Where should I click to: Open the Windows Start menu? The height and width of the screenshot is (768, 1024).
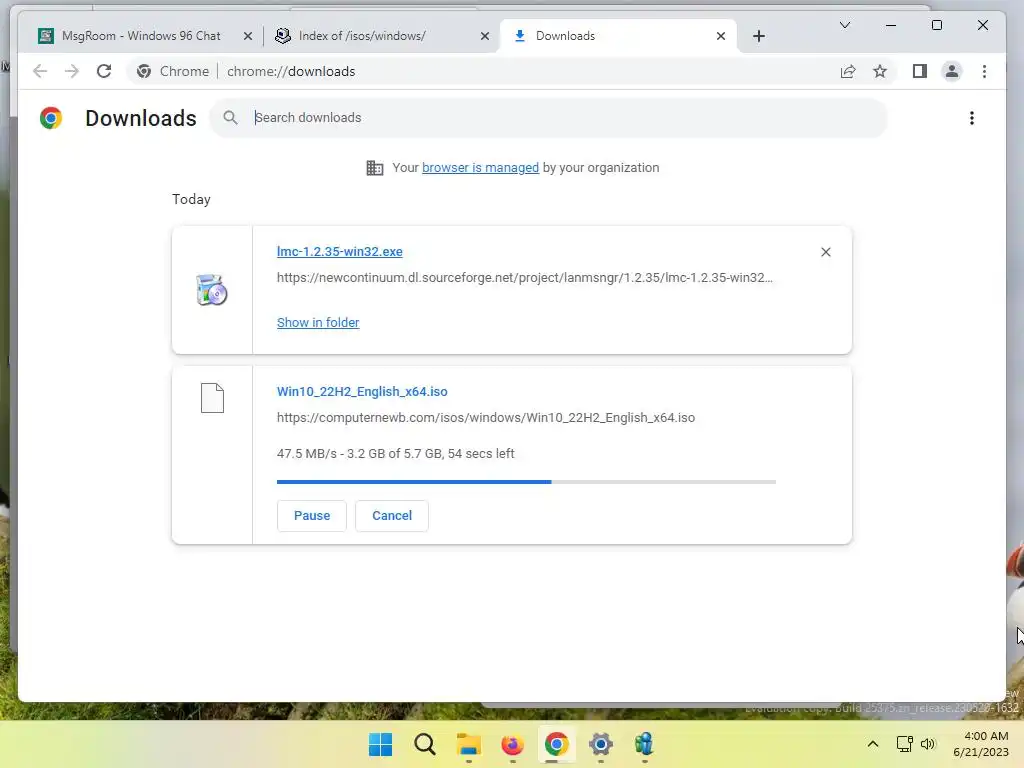pos(381,744)
